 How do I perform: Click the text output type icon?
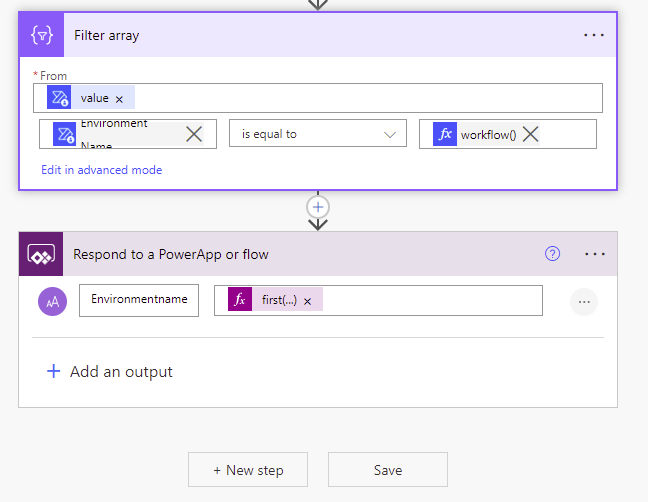point(52,302)
